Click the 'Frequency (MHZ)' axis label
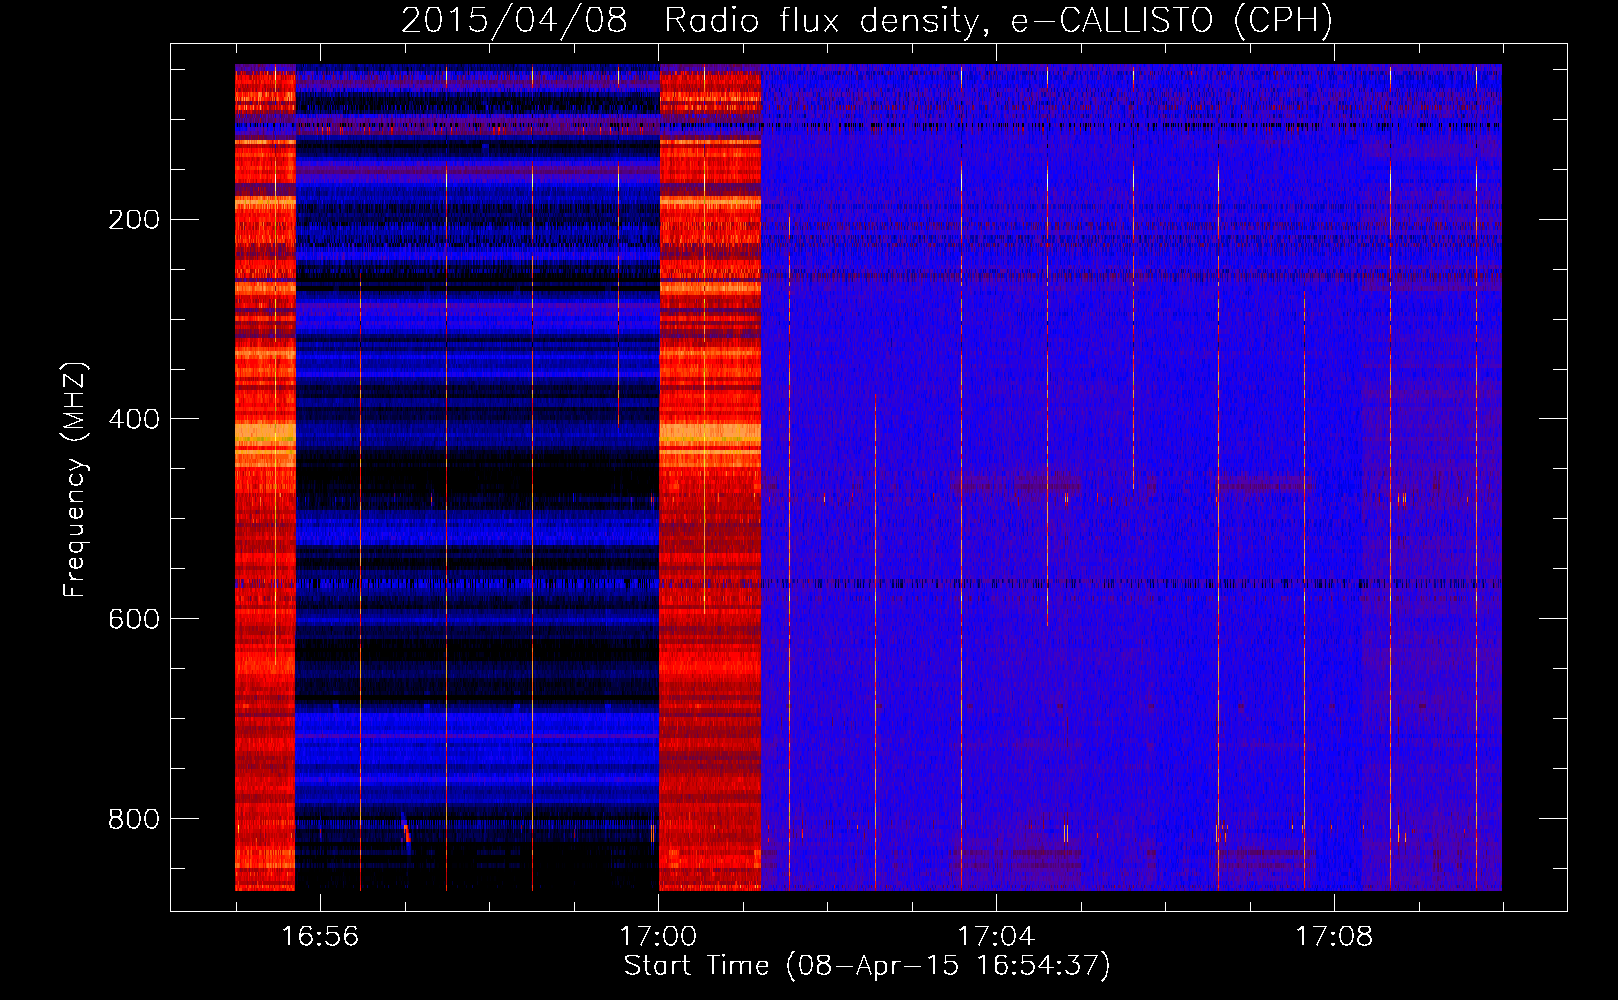This screenshot has width=1618, height=1000. (x=75, y=480)
